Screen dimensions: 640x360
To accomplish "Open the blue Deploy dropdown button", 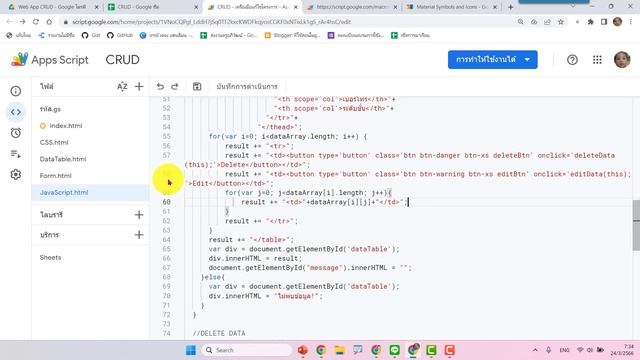I will (x=492, y=60).
